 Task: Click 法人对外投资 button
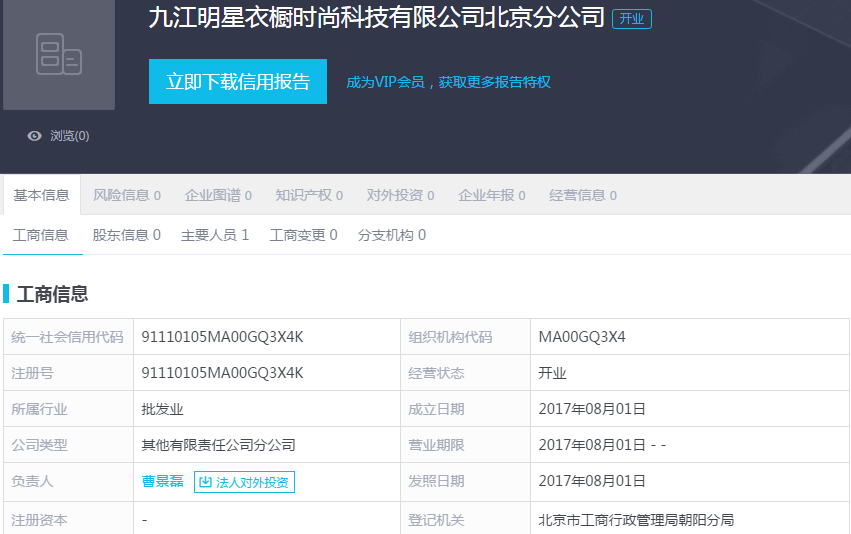point(244,482)
